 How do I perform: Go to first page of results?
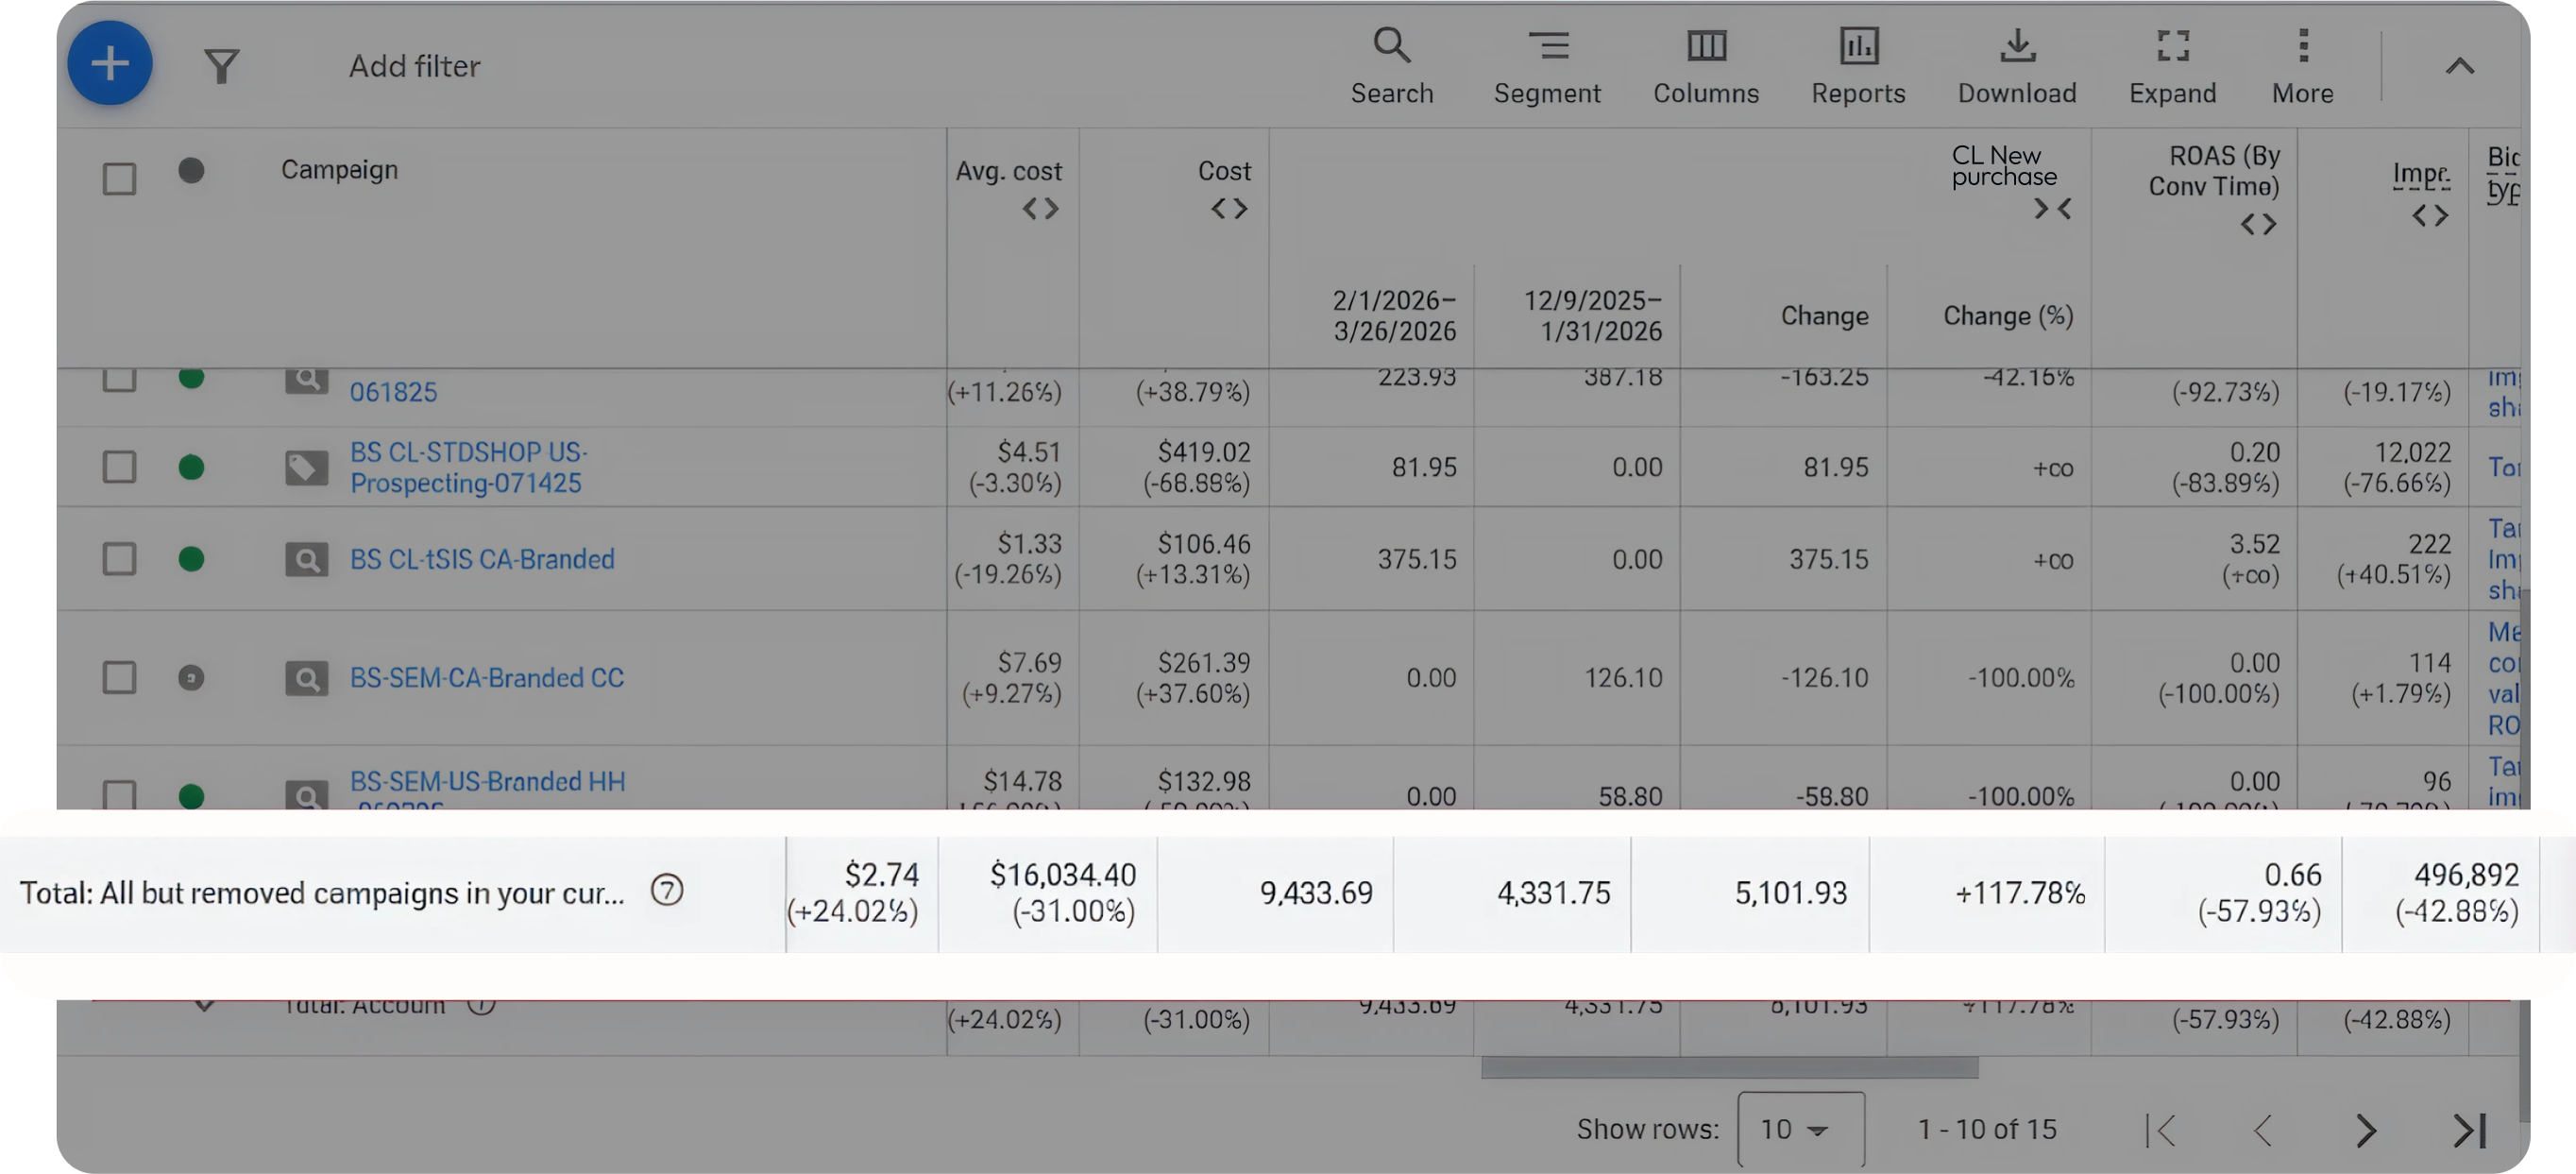pyautogui.click(x=2161, y=1130)
